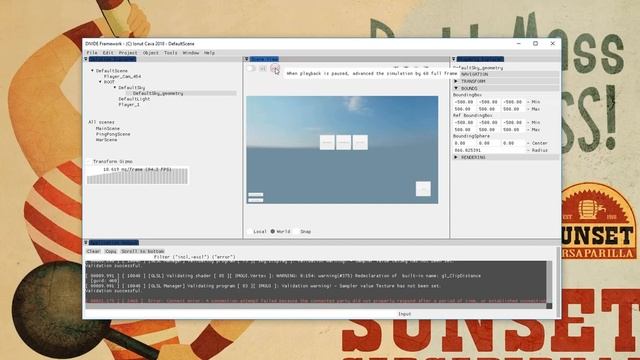Click the white square in viewport corner

pyautogui.click(x=423, y=189)
